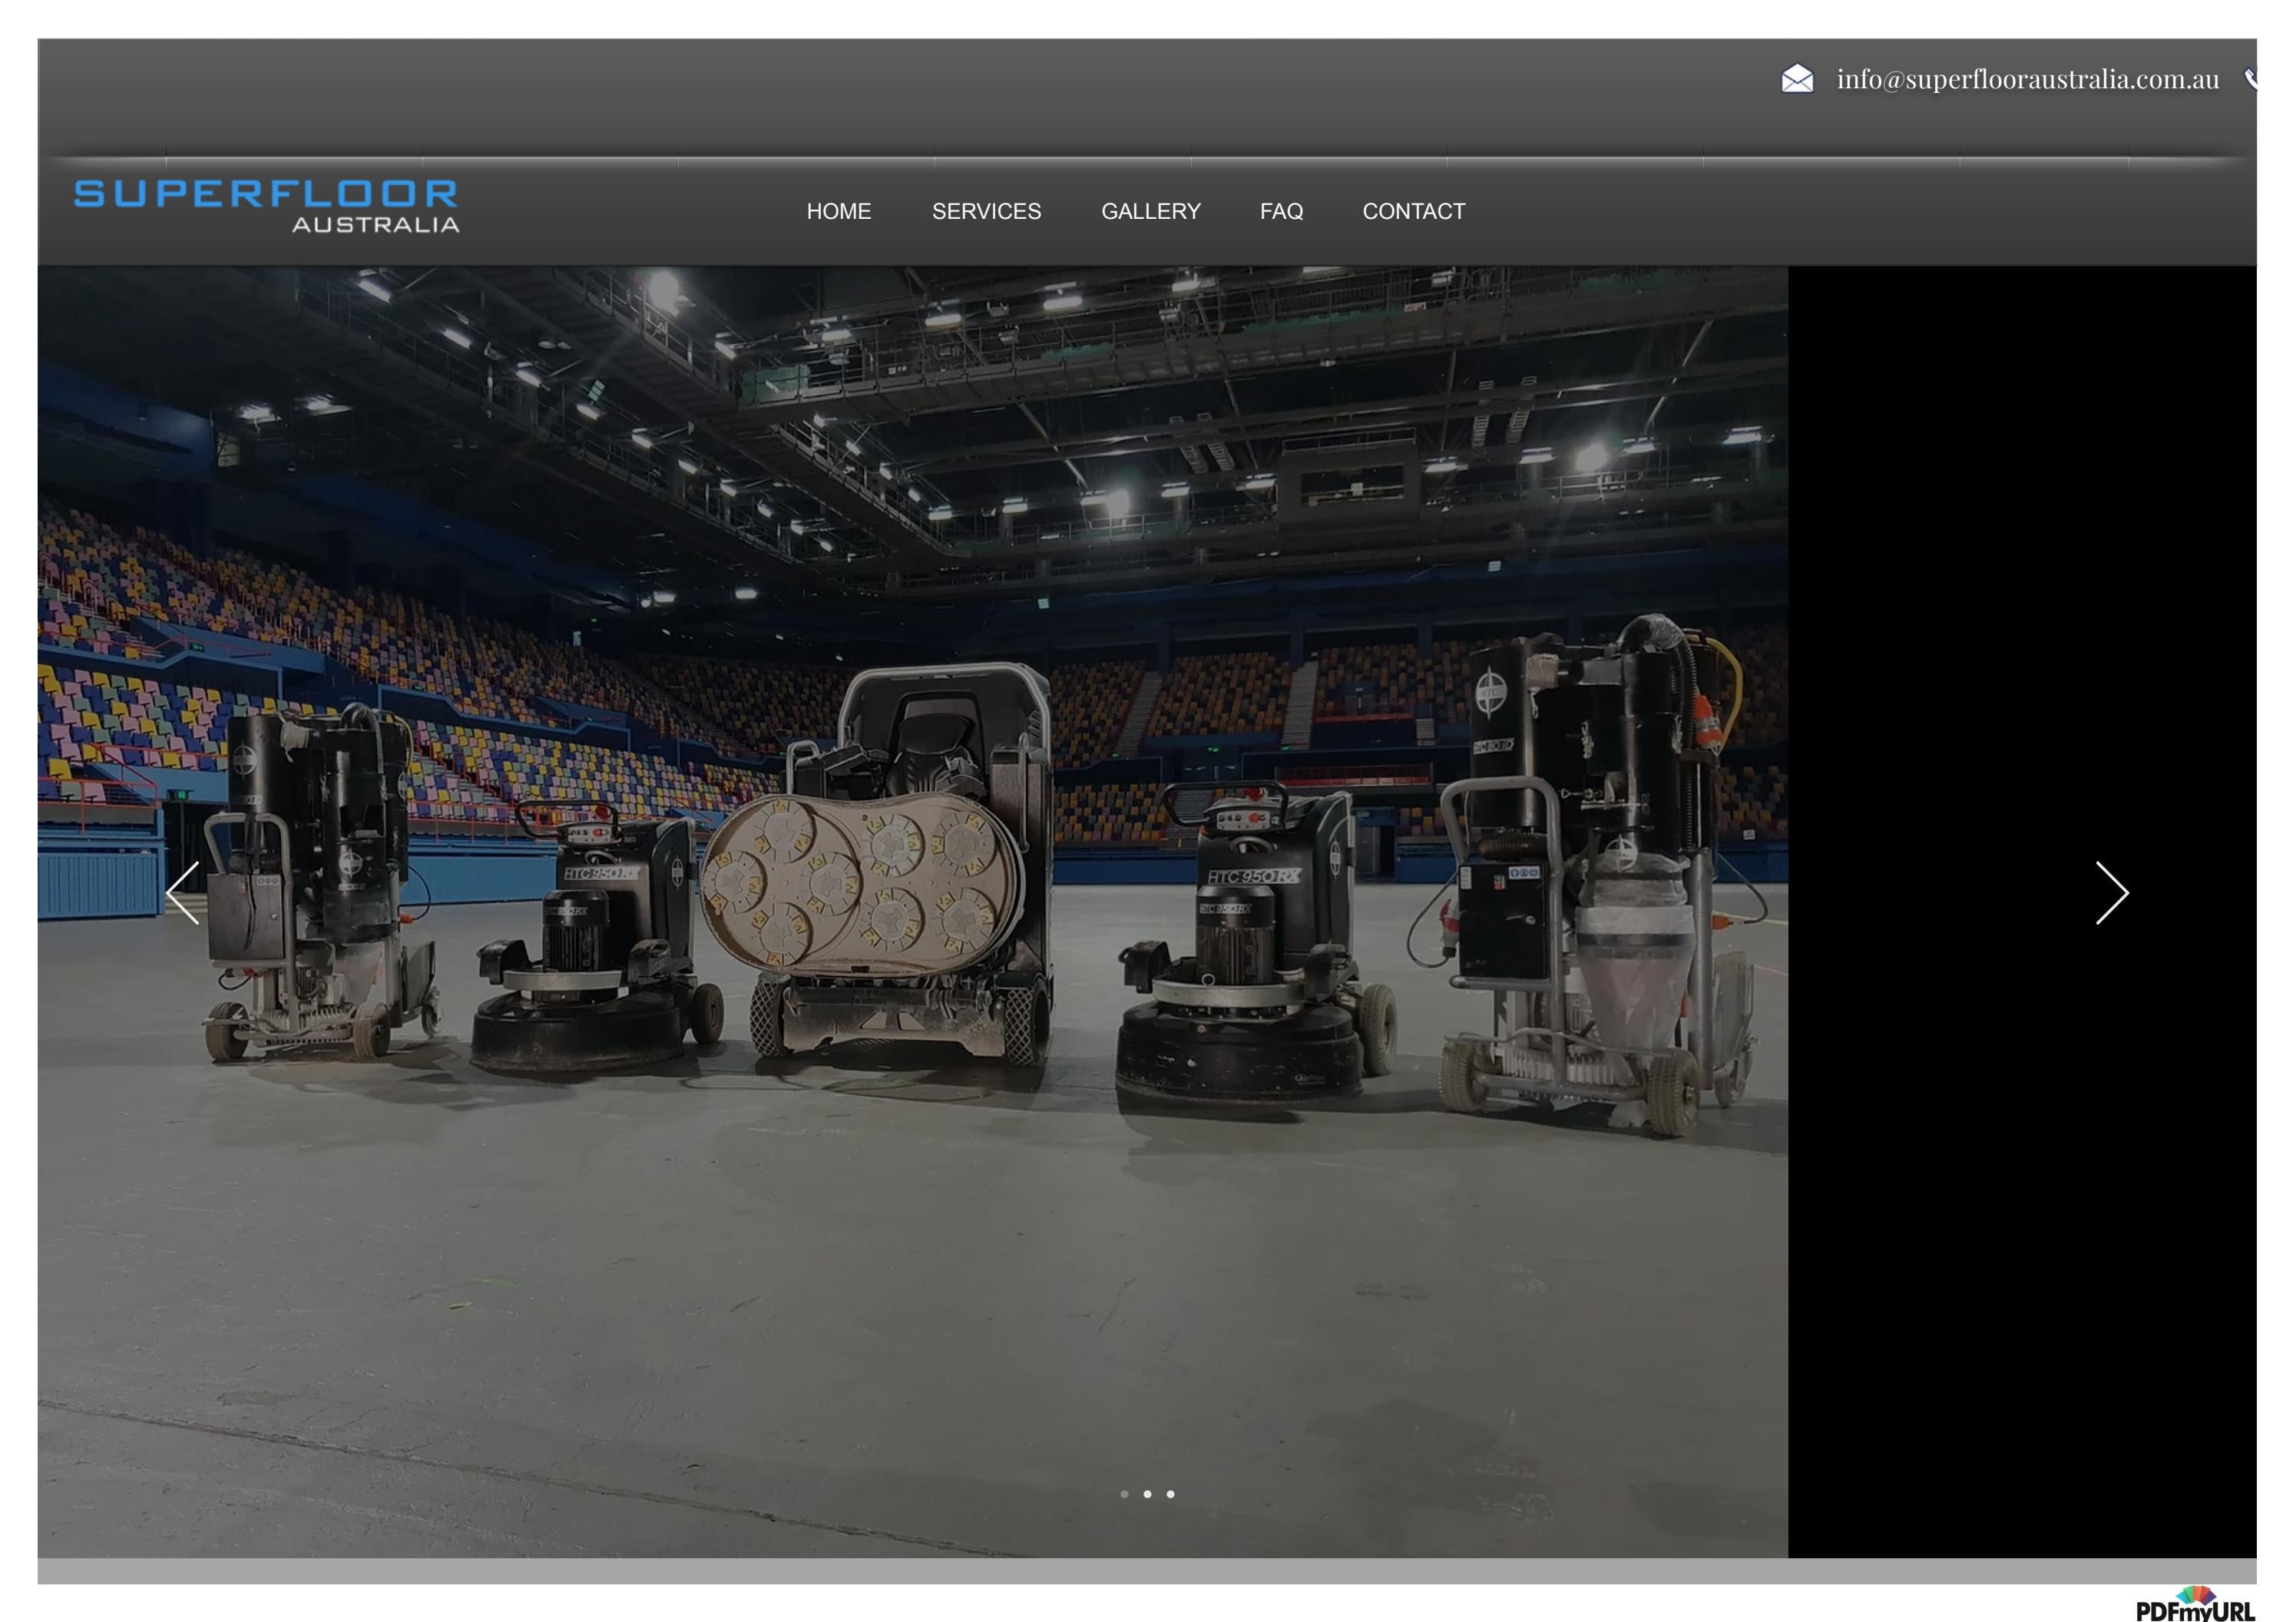Open the GALLERY page

tap(1151, 211)
